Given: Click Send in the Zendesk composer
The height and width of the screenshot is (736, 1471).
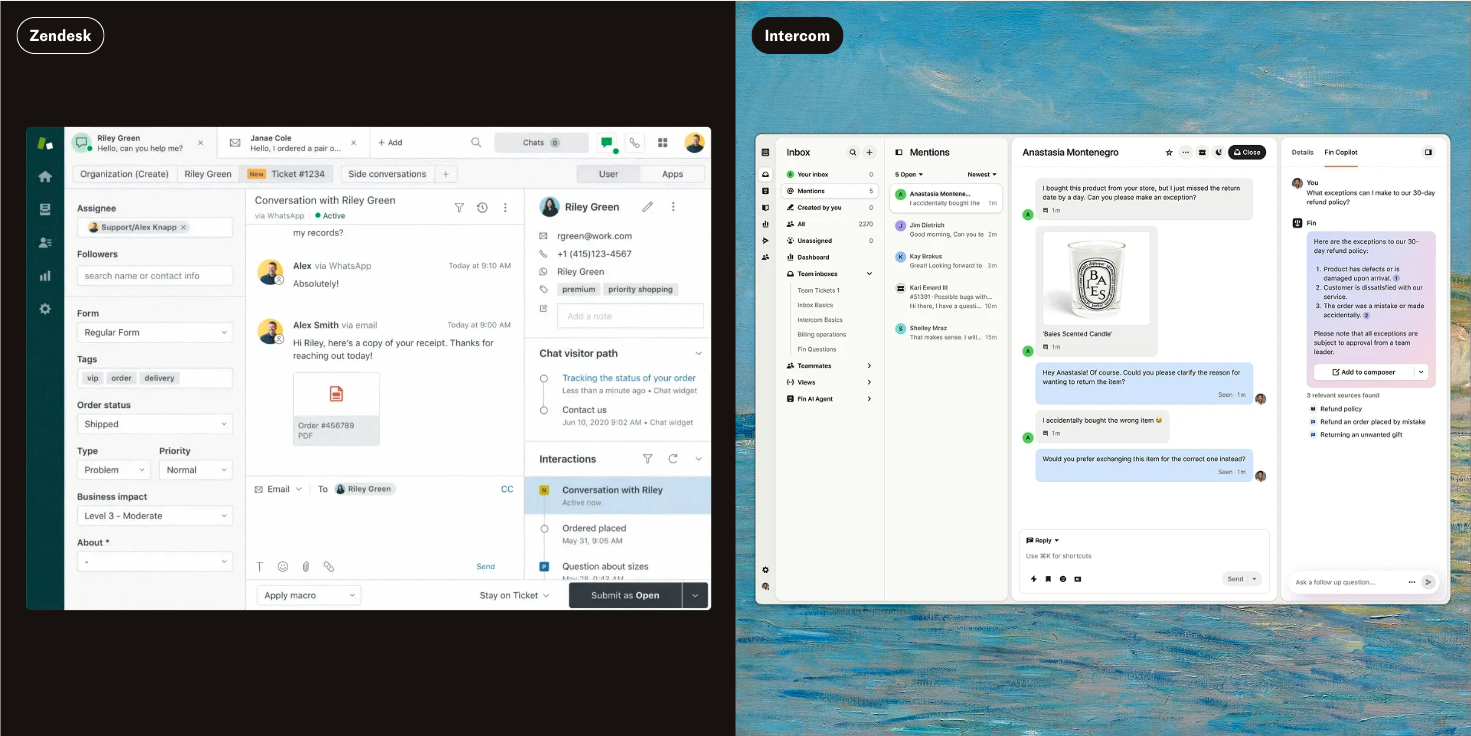Looking at the screenshot, I should point(485,566).
